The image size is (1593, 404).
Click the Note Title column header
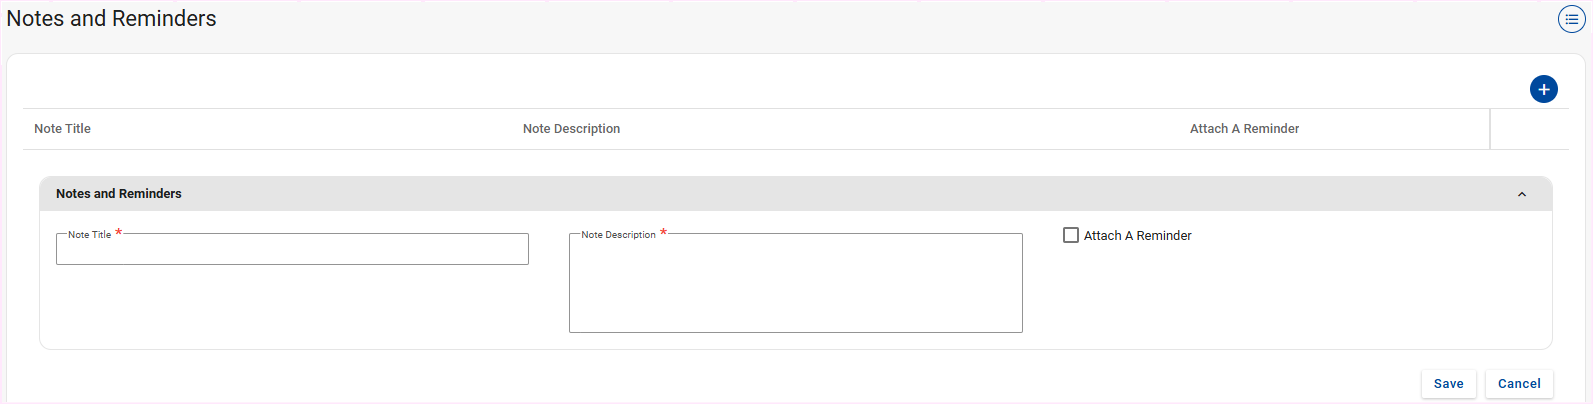pos(62,129)
